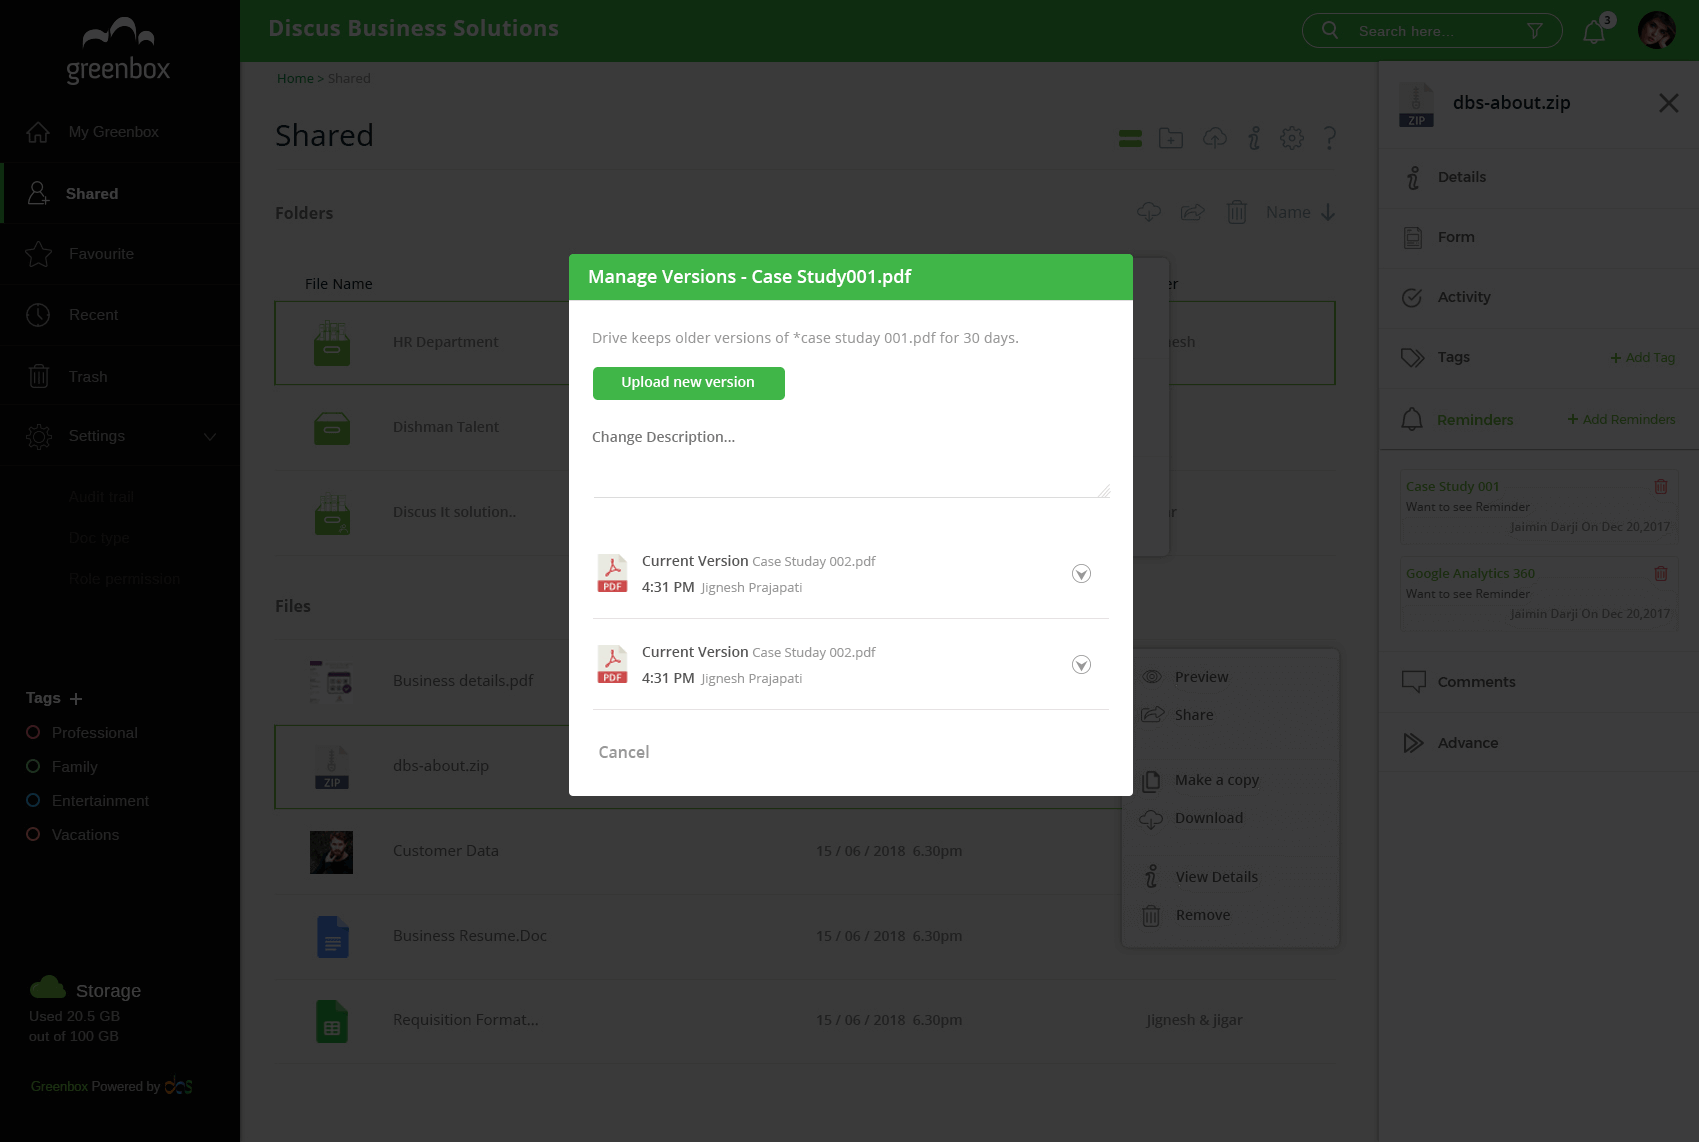
Task: Click the Change Description text field
Action: [850, 465]
